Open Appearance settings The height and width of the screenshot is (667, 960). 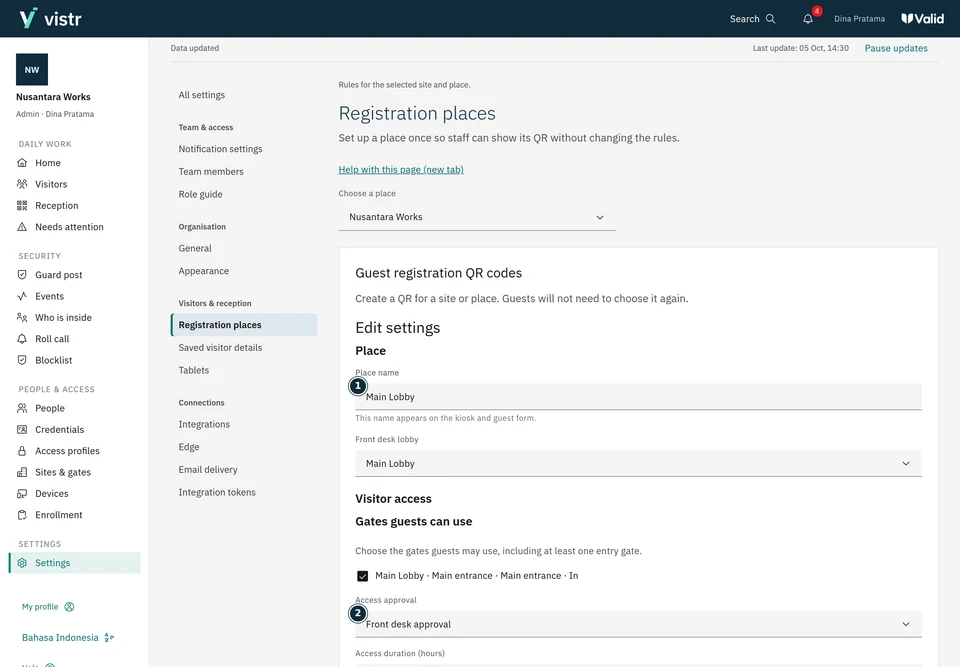[203, 271]
